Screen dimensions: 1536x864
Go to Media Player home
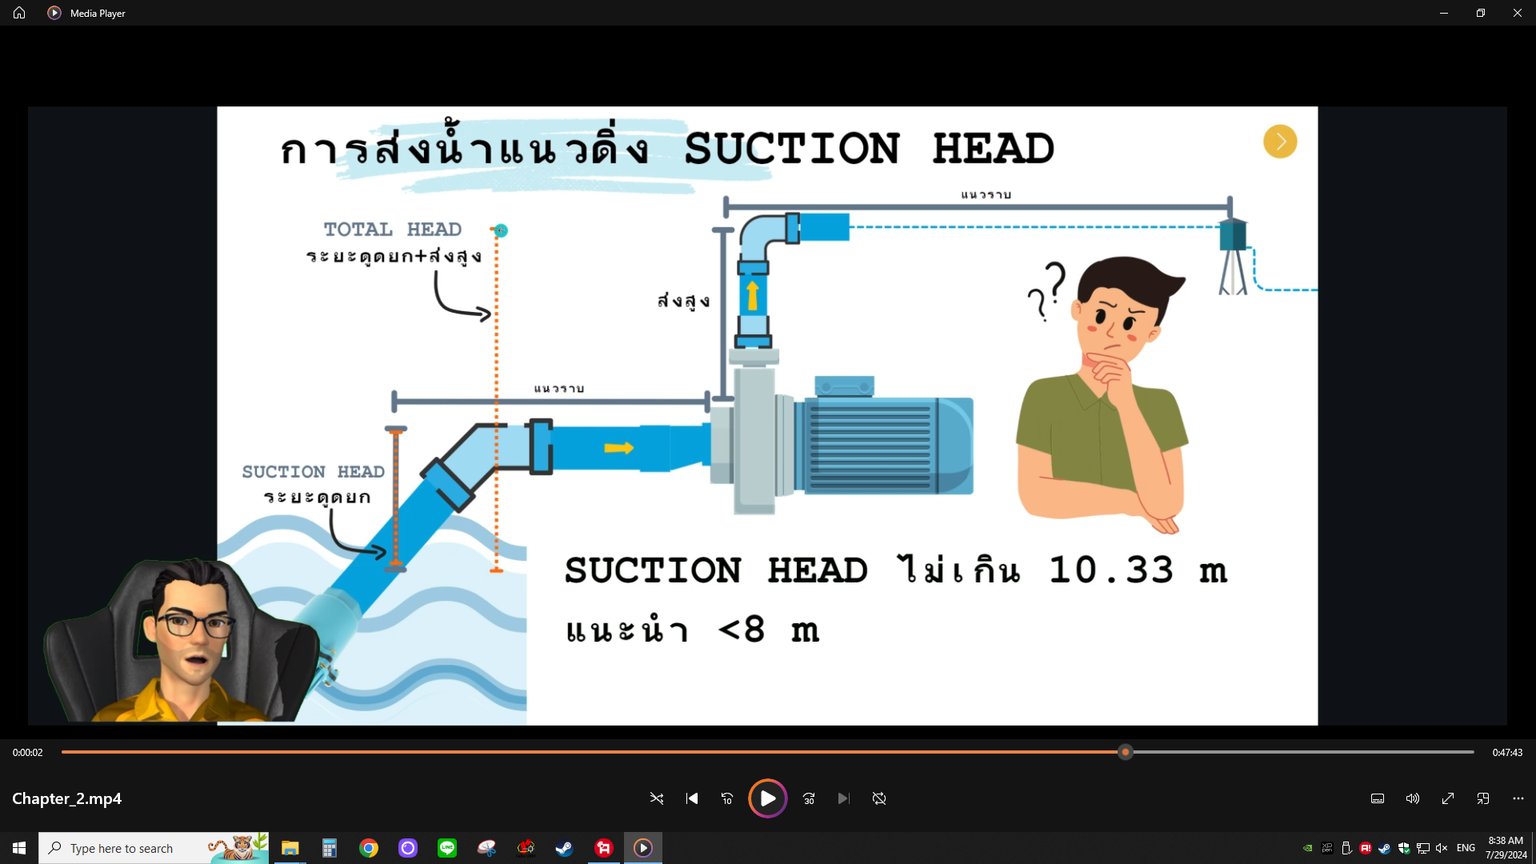coord(19,13)
